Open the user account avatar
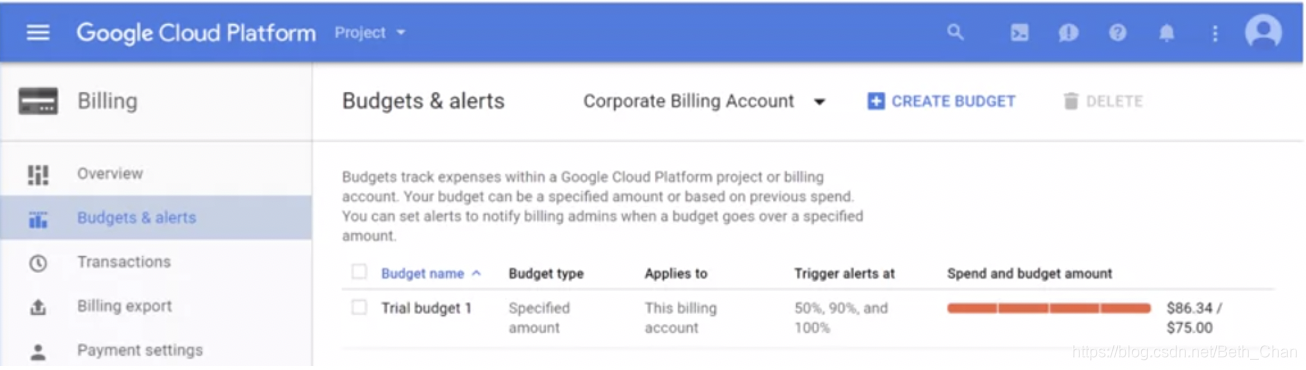Screen dimensions: 1306x370 [x=1263, y=32]
